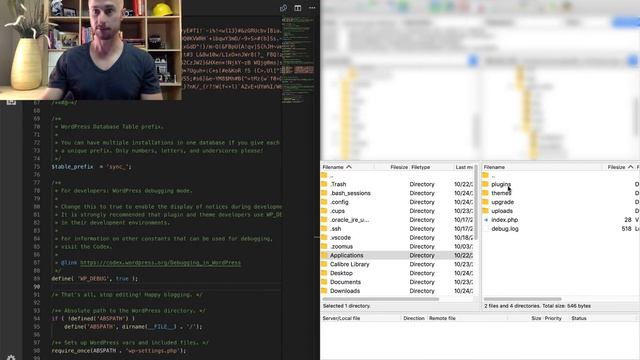
Task: Select the Desktop folder in local pane
Action: [x=341, y=273]
